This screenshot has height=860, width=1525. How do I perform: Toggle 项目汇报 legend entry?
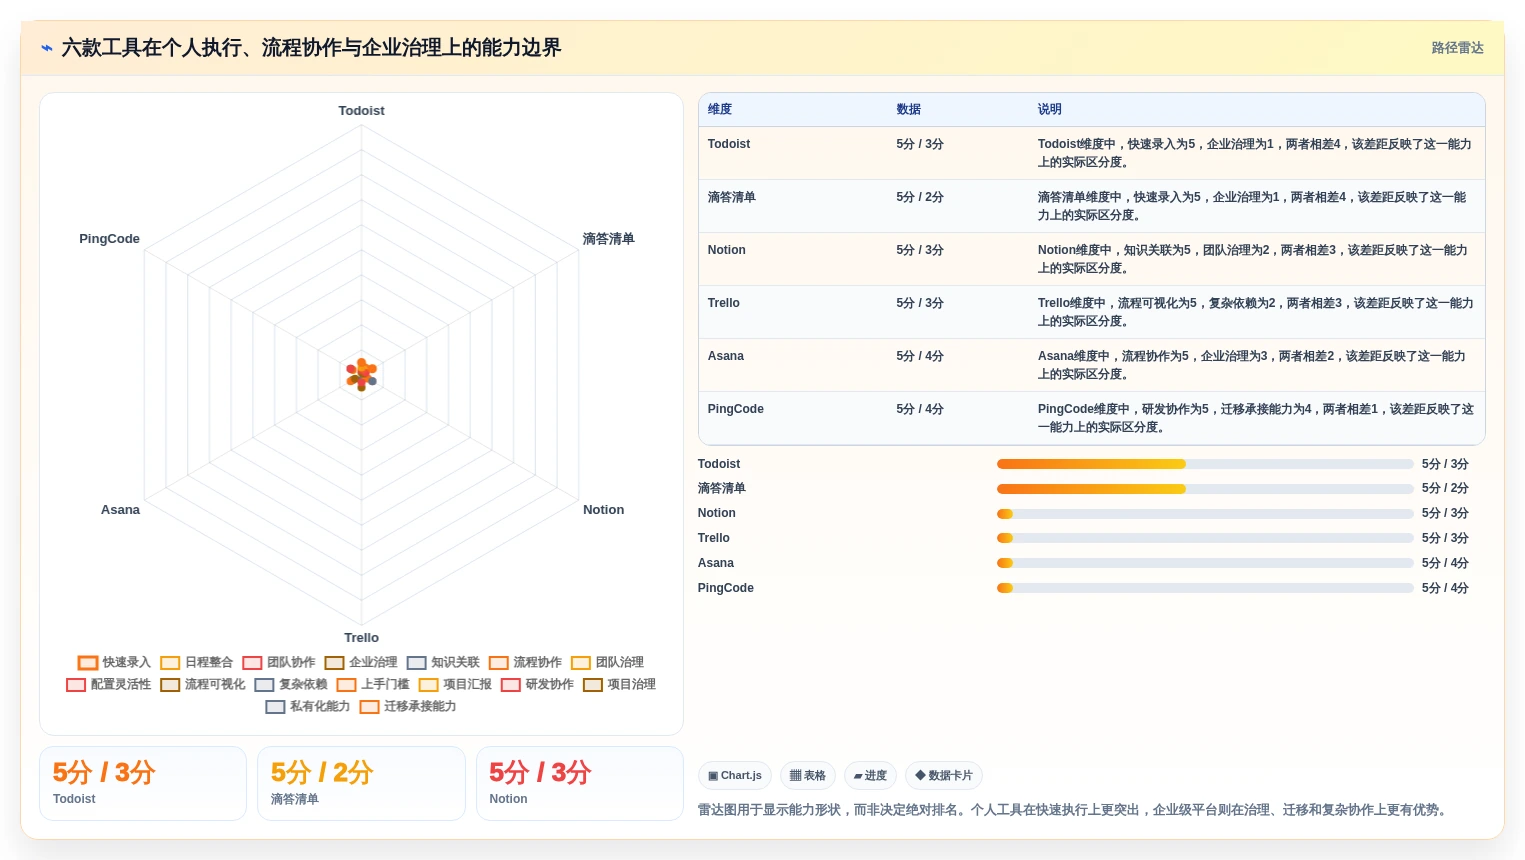tap(455, 685)
